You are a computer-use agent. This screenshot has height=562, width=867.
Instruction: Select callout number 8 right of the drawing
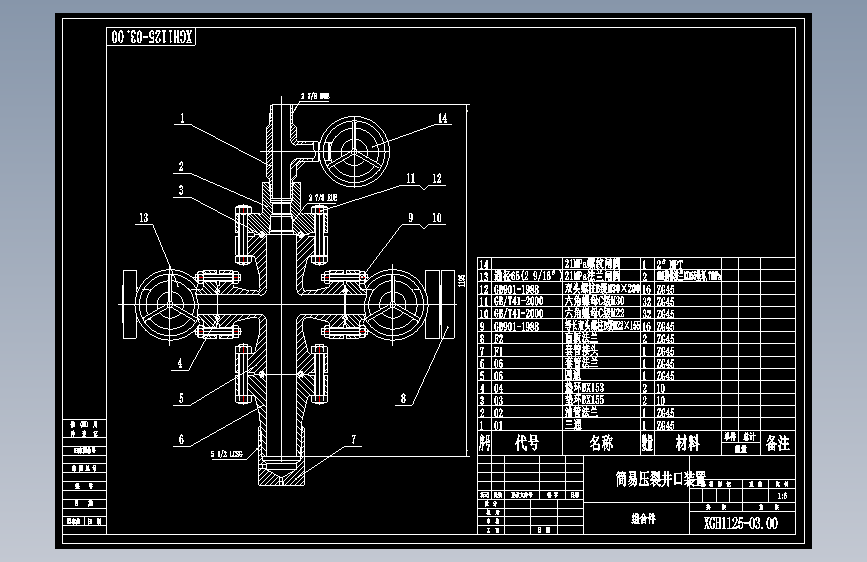point(404,398)
